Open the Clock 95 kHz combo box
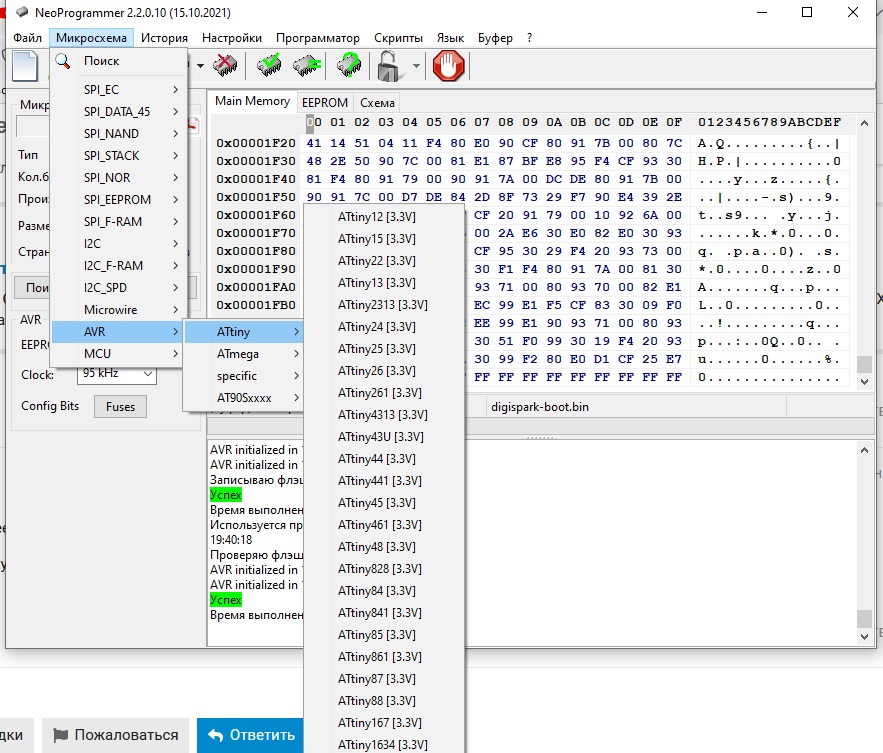The height and width of the screenshot is (753, 883). (x=116, y=374)
